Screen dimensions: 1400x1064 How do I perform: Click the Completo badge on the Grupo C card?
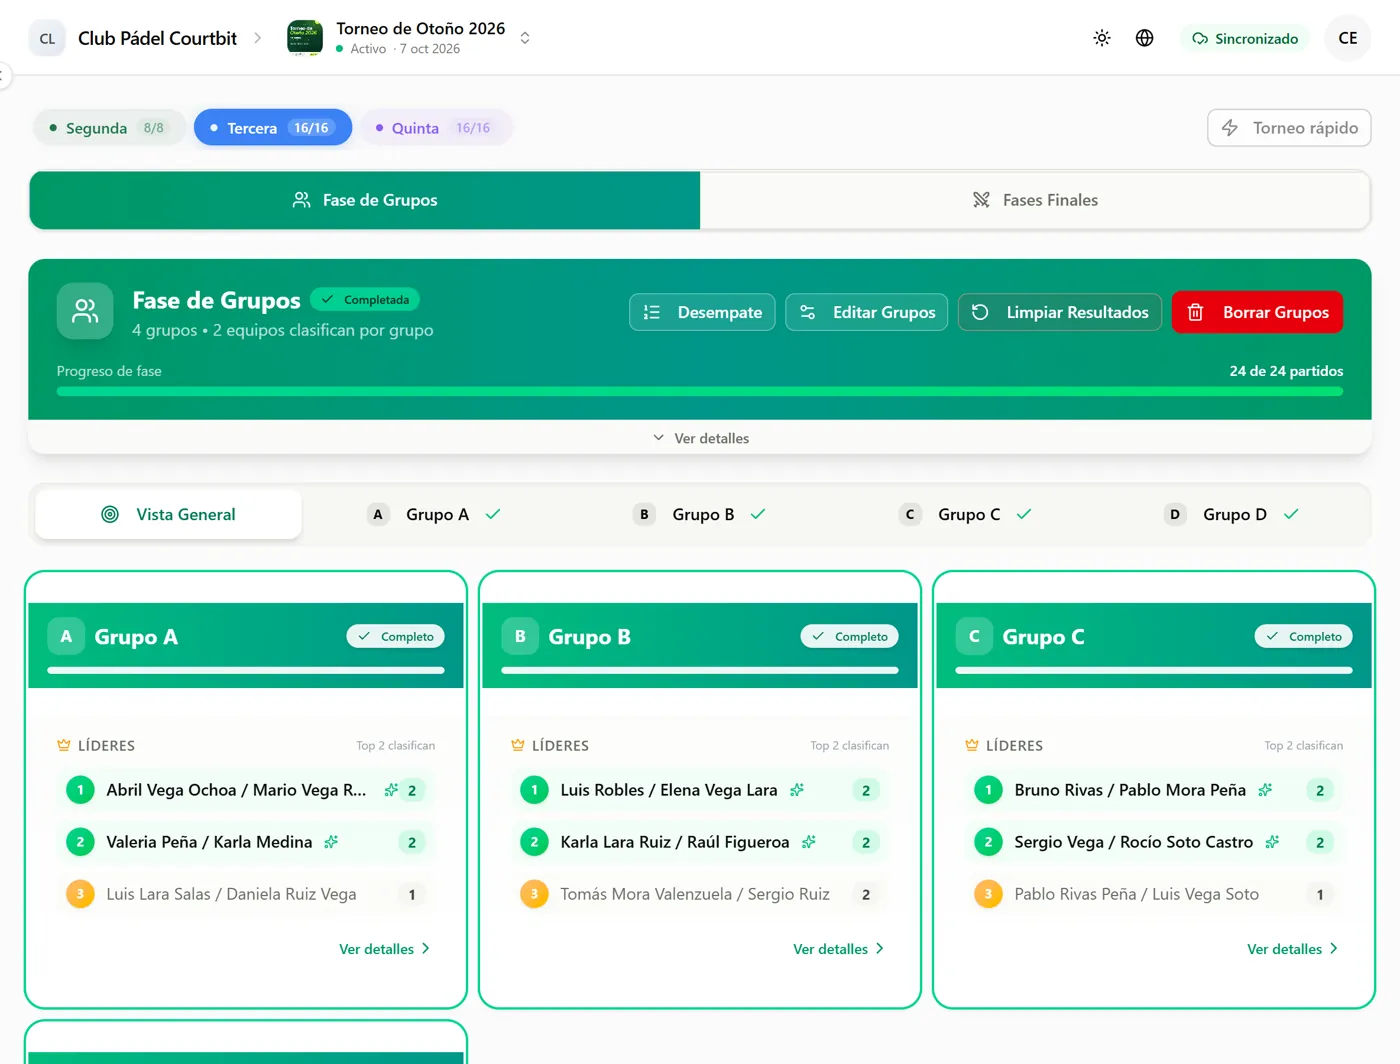[1304, 636]
